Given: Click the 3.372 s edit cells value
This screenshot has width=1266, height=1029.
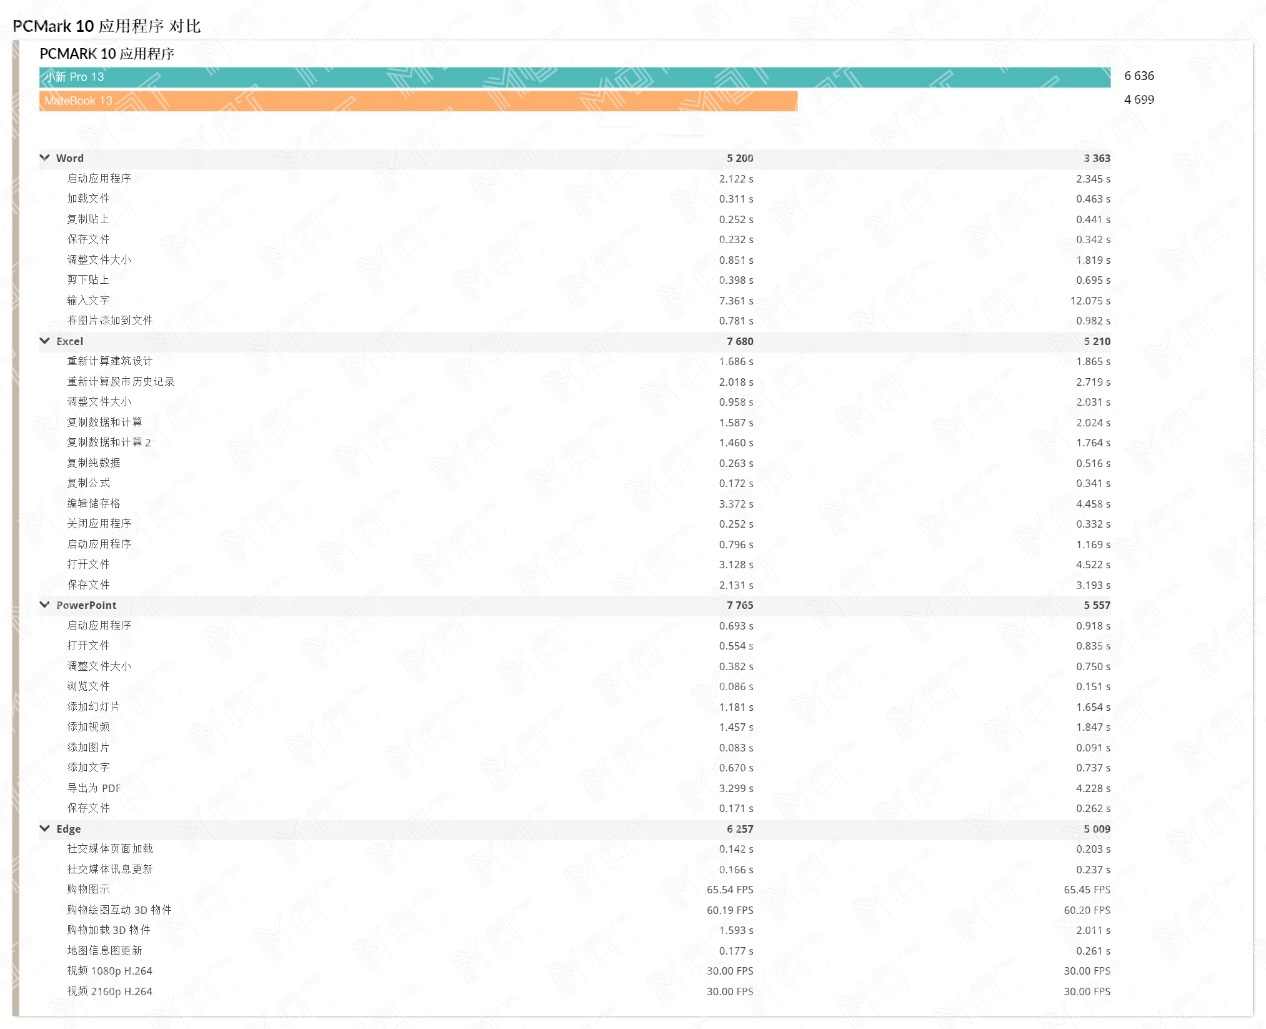Looking at the screenshot, I should point(737,504).
